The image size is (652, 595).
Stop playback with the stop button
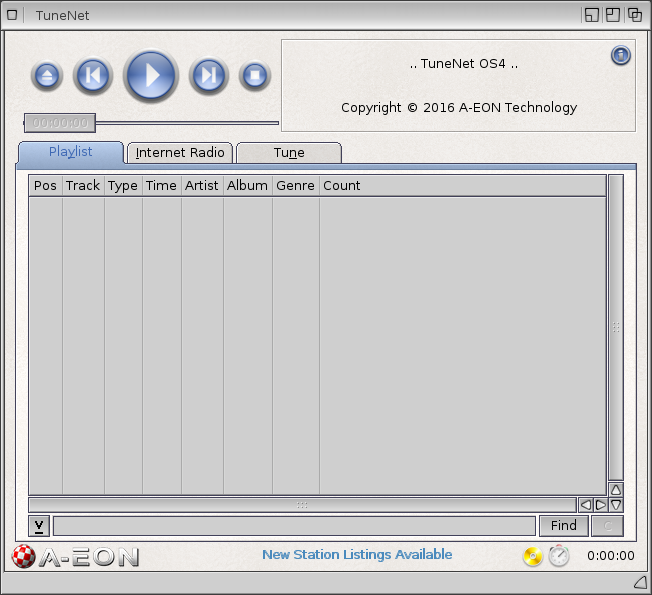point(254,76)
